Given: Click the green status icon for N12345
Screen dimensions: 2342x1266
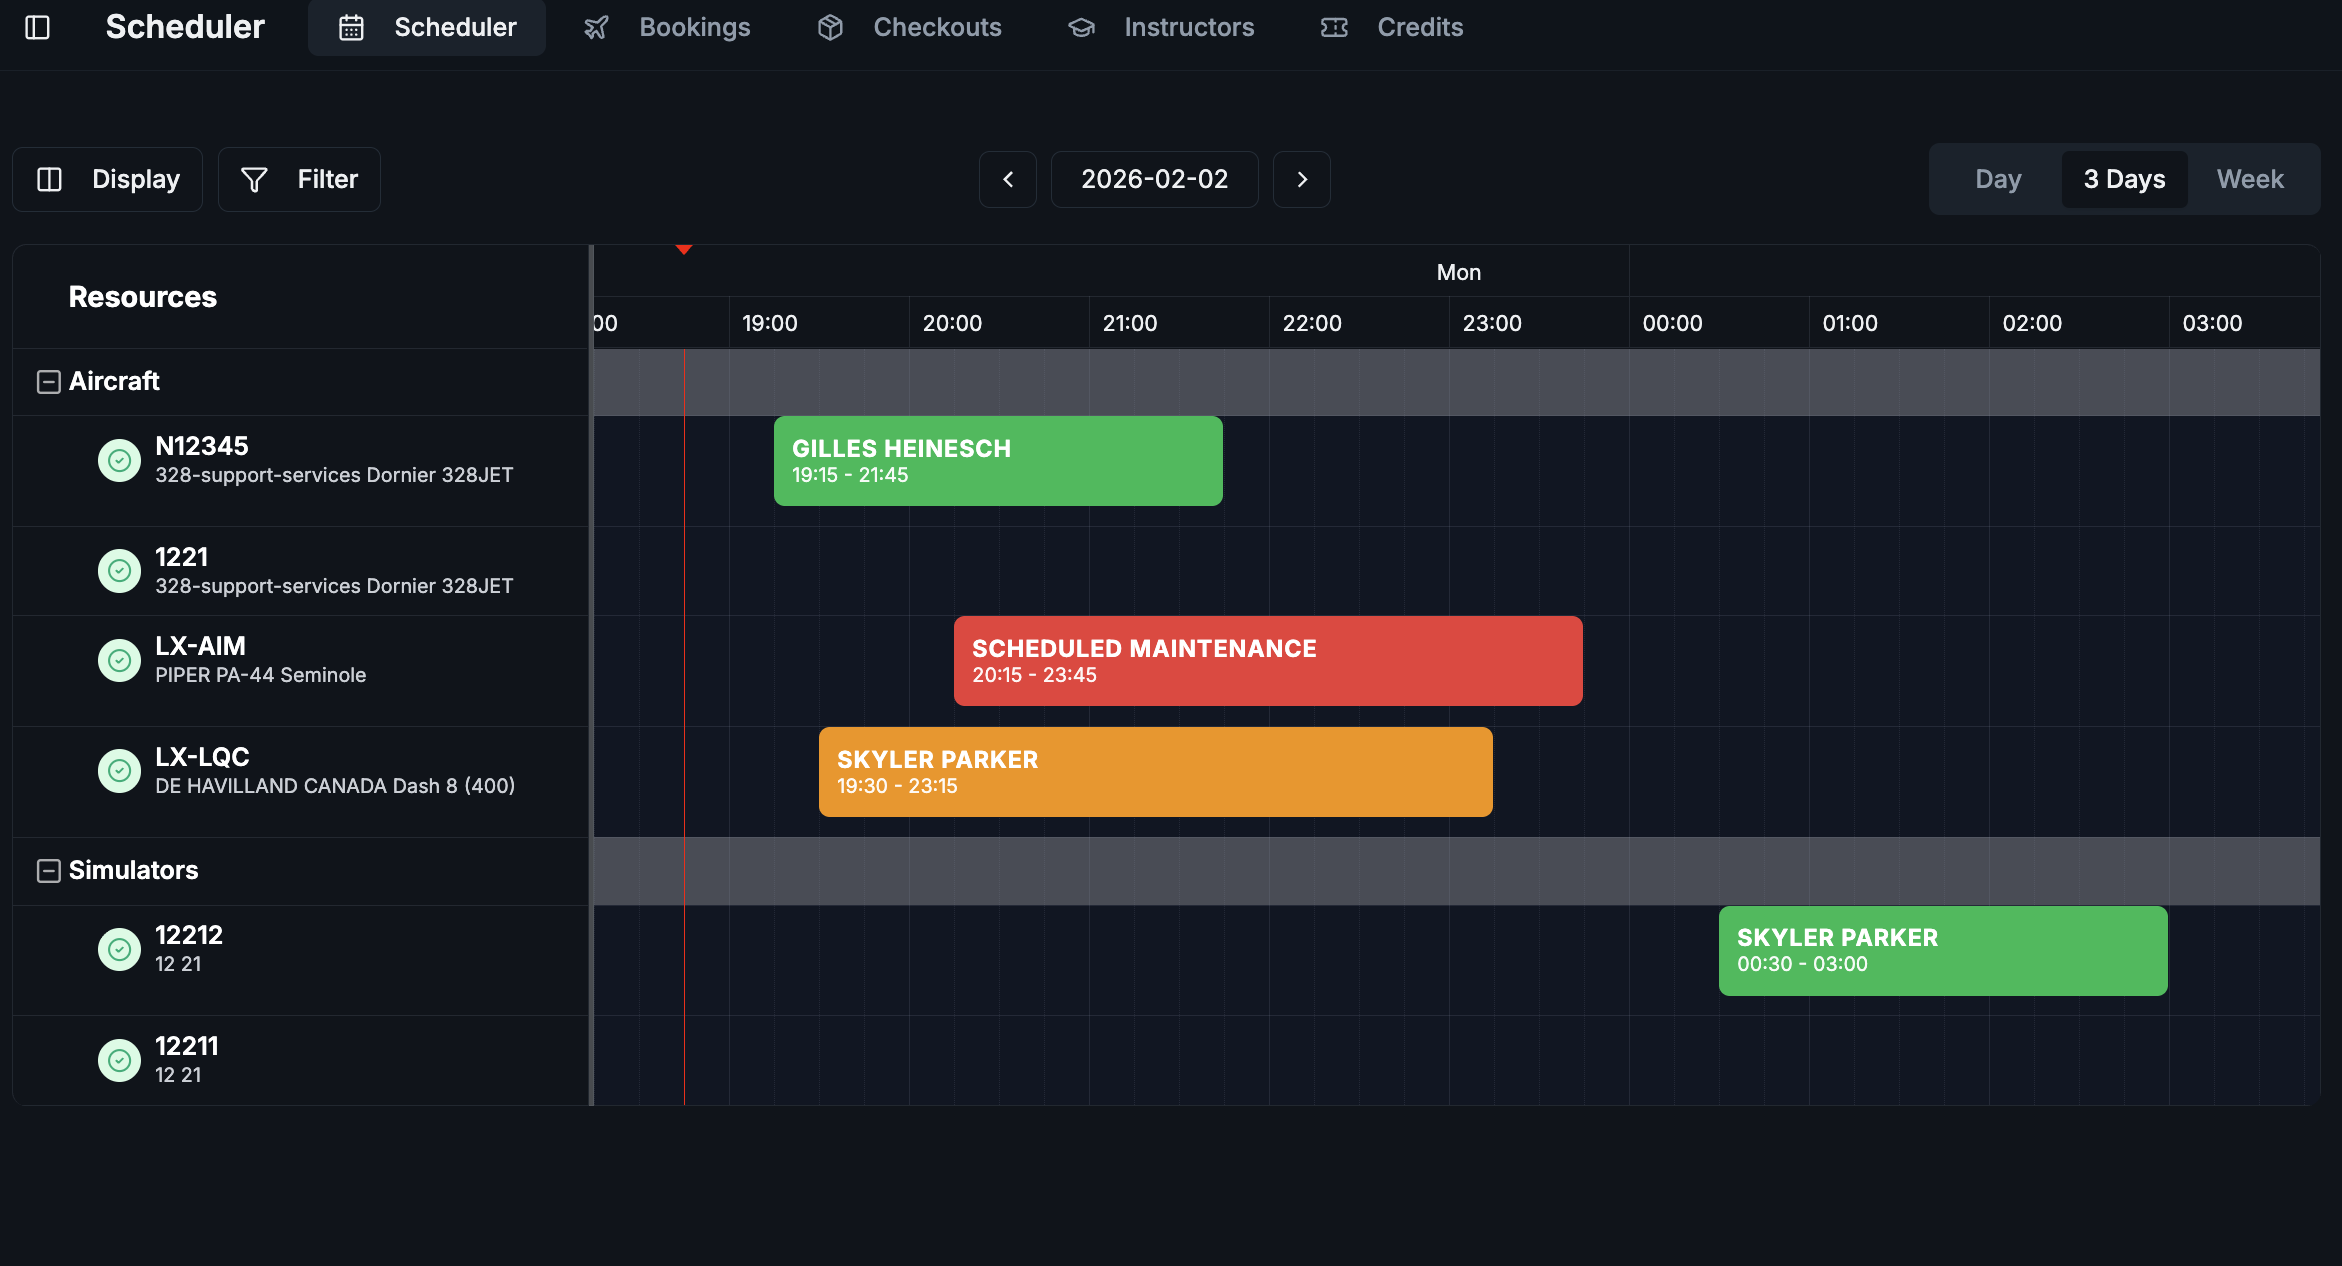Looking at the screenshot, I should 119,460.
